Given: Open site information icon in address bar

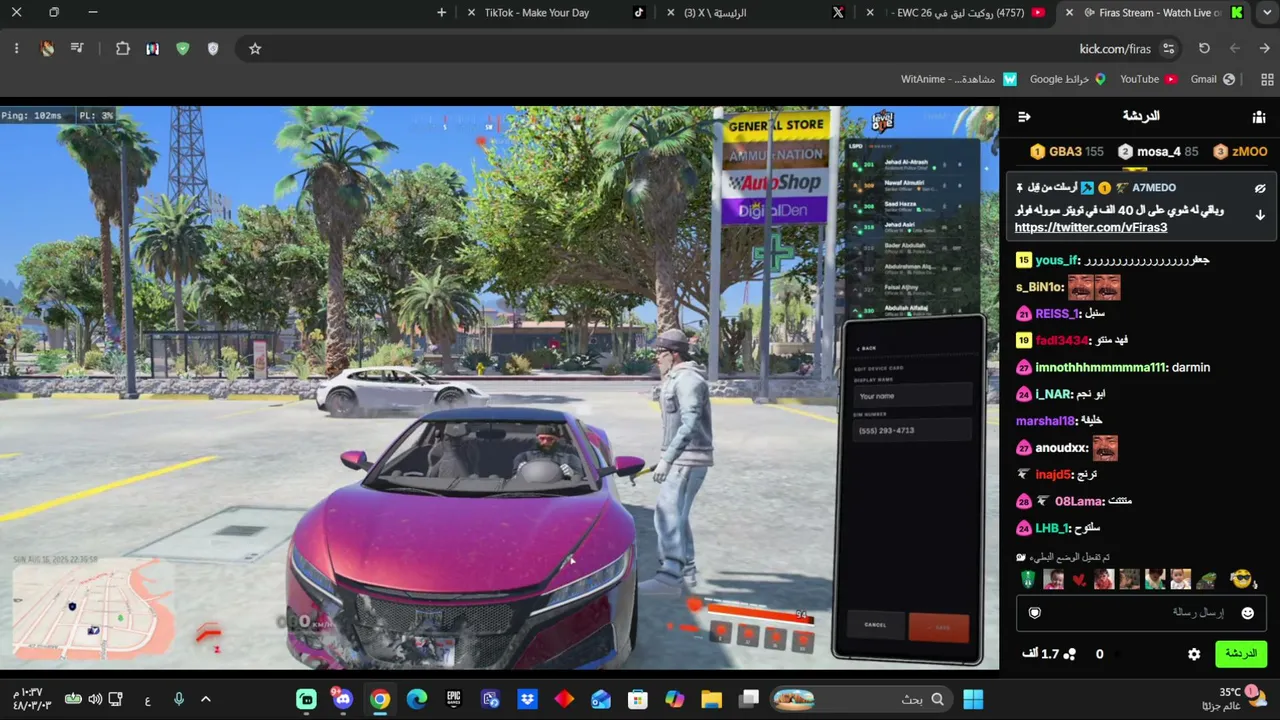Looking at the screenshot, I should point(1168,48).
